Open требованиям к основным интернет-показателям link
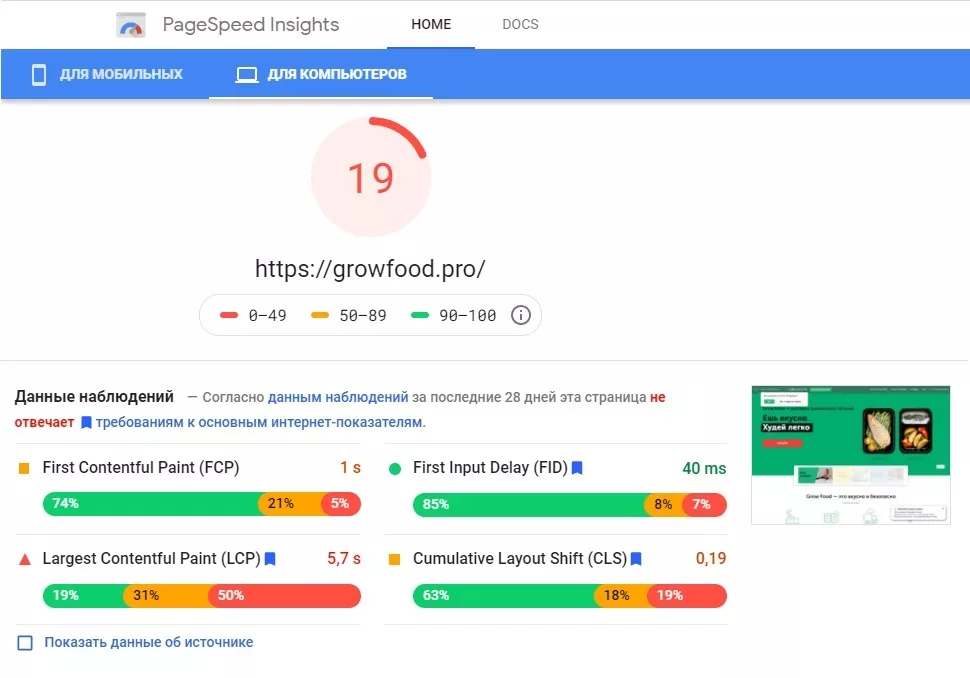Image resolution: width=970 pixels, height=678 pixels. pyautogui.click(x=260, y=423)
